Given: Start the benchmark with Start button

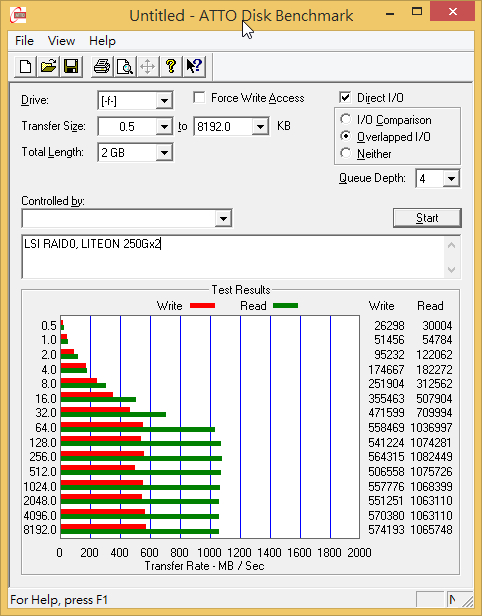Looking at the screenshot, I should pyautogui.click(x=427, y=218).
